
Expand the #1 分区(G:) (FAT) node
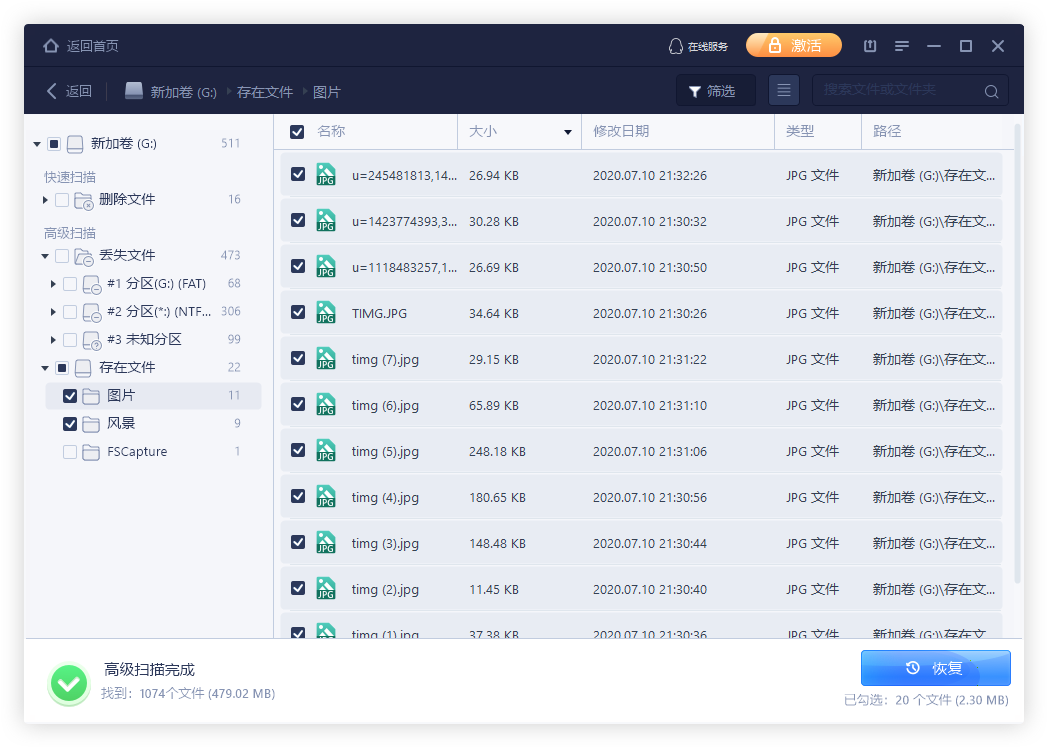click(53, 284)
